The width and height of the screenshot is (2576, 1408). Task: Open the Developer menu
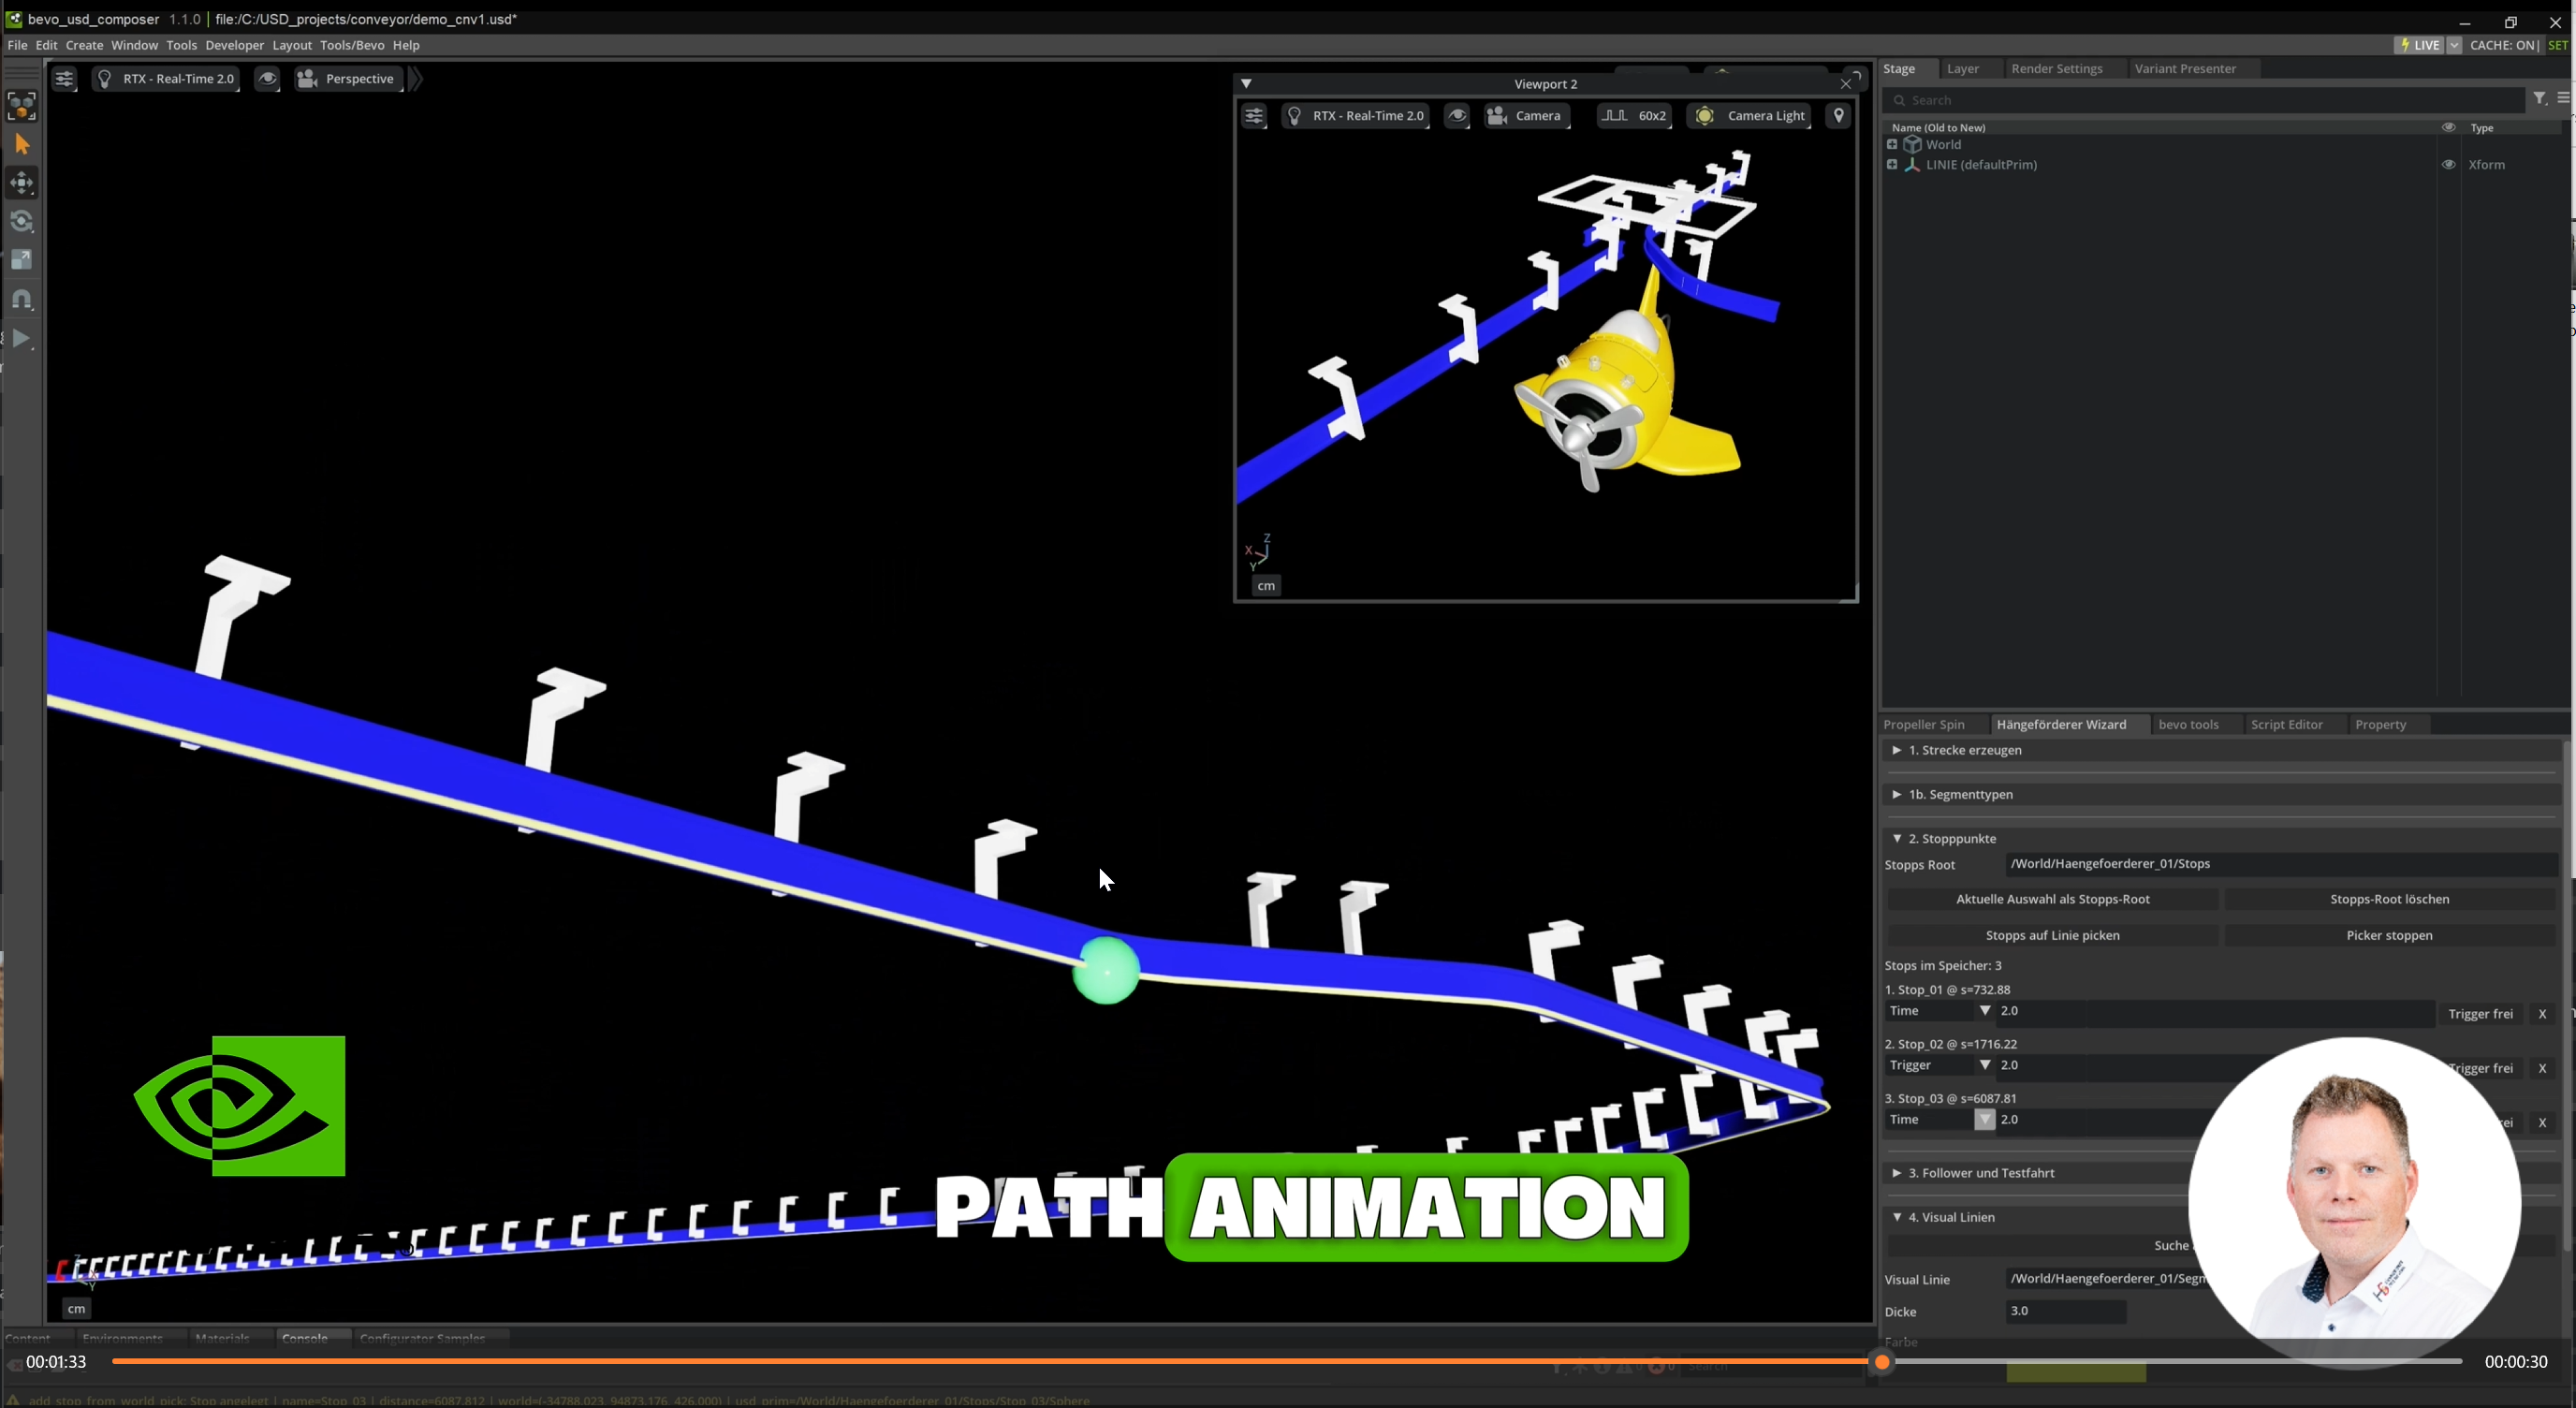coord(235,45)
